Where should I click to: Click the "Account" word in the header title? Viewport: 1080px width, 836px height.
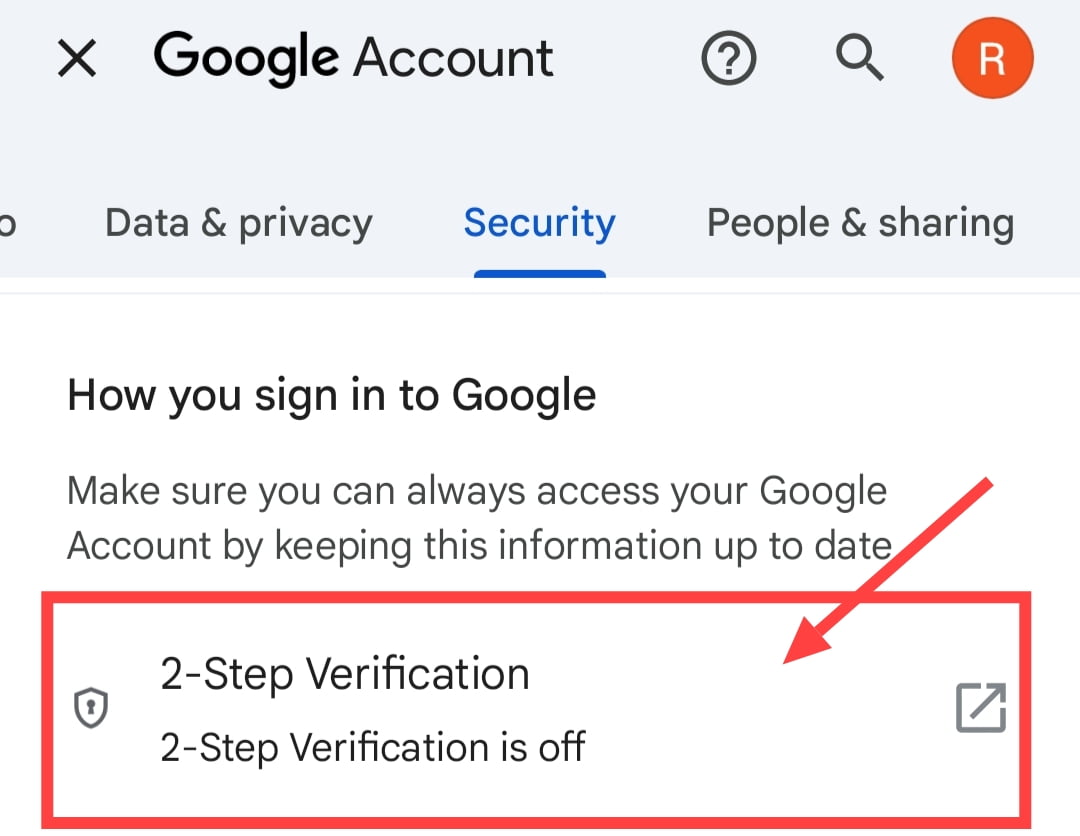[453, 58]
